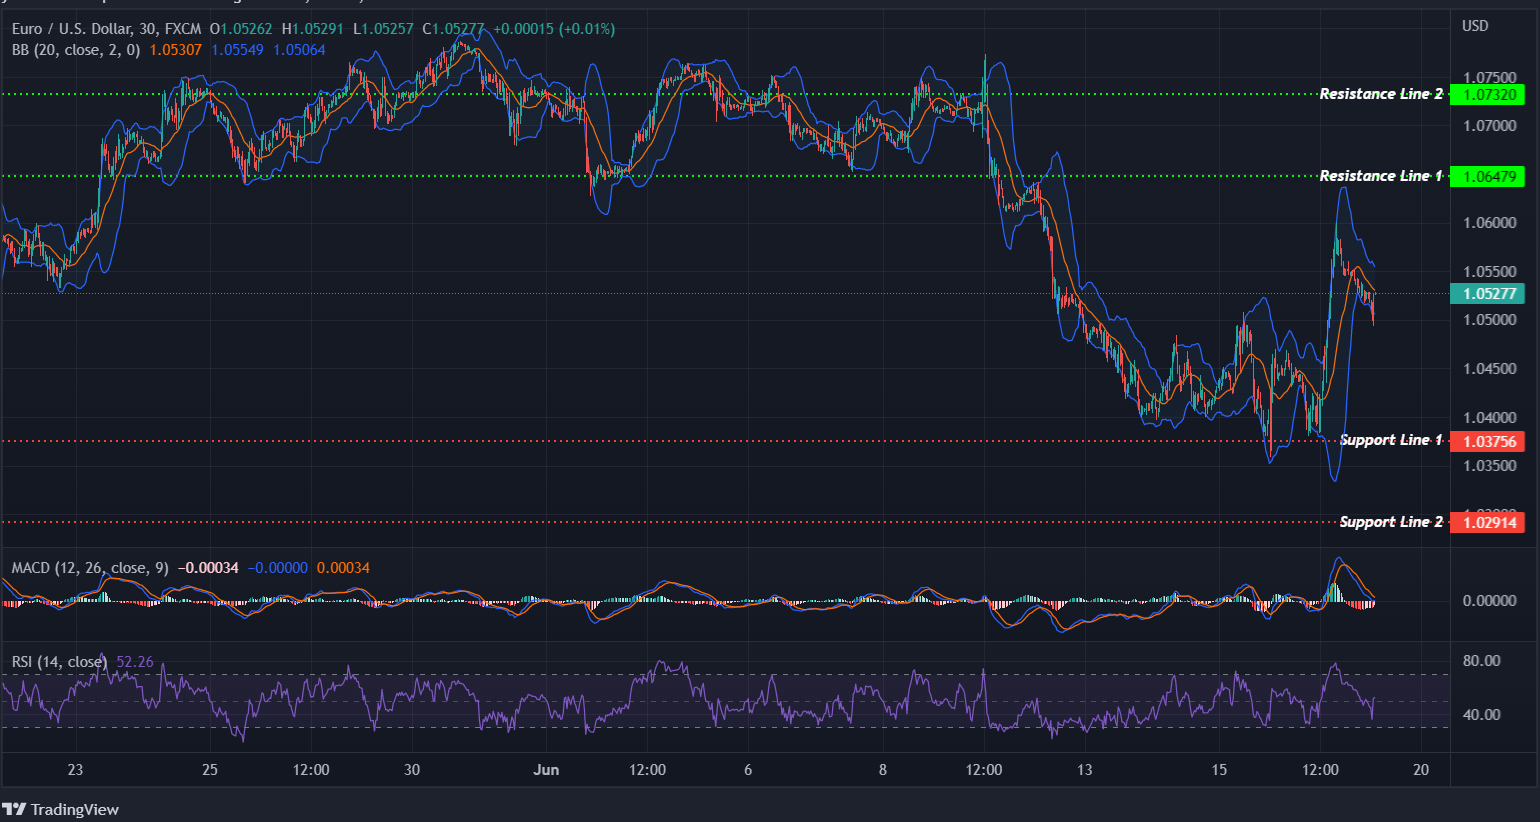Select the Support Line 2 label 1.02914
This screenshot has height=822, width=1540.
point(1489,522)
